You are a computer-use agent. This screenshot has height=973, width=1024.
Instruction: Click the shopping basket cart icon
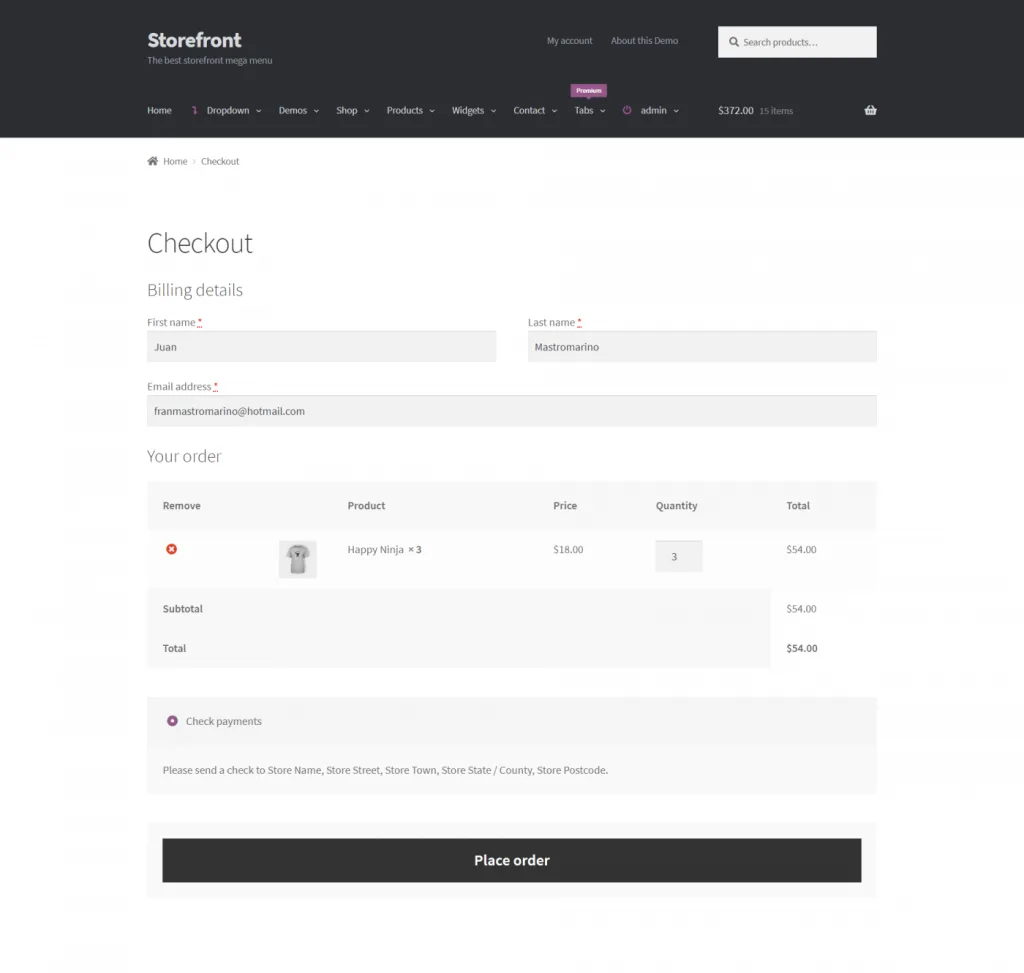[870, 110]
